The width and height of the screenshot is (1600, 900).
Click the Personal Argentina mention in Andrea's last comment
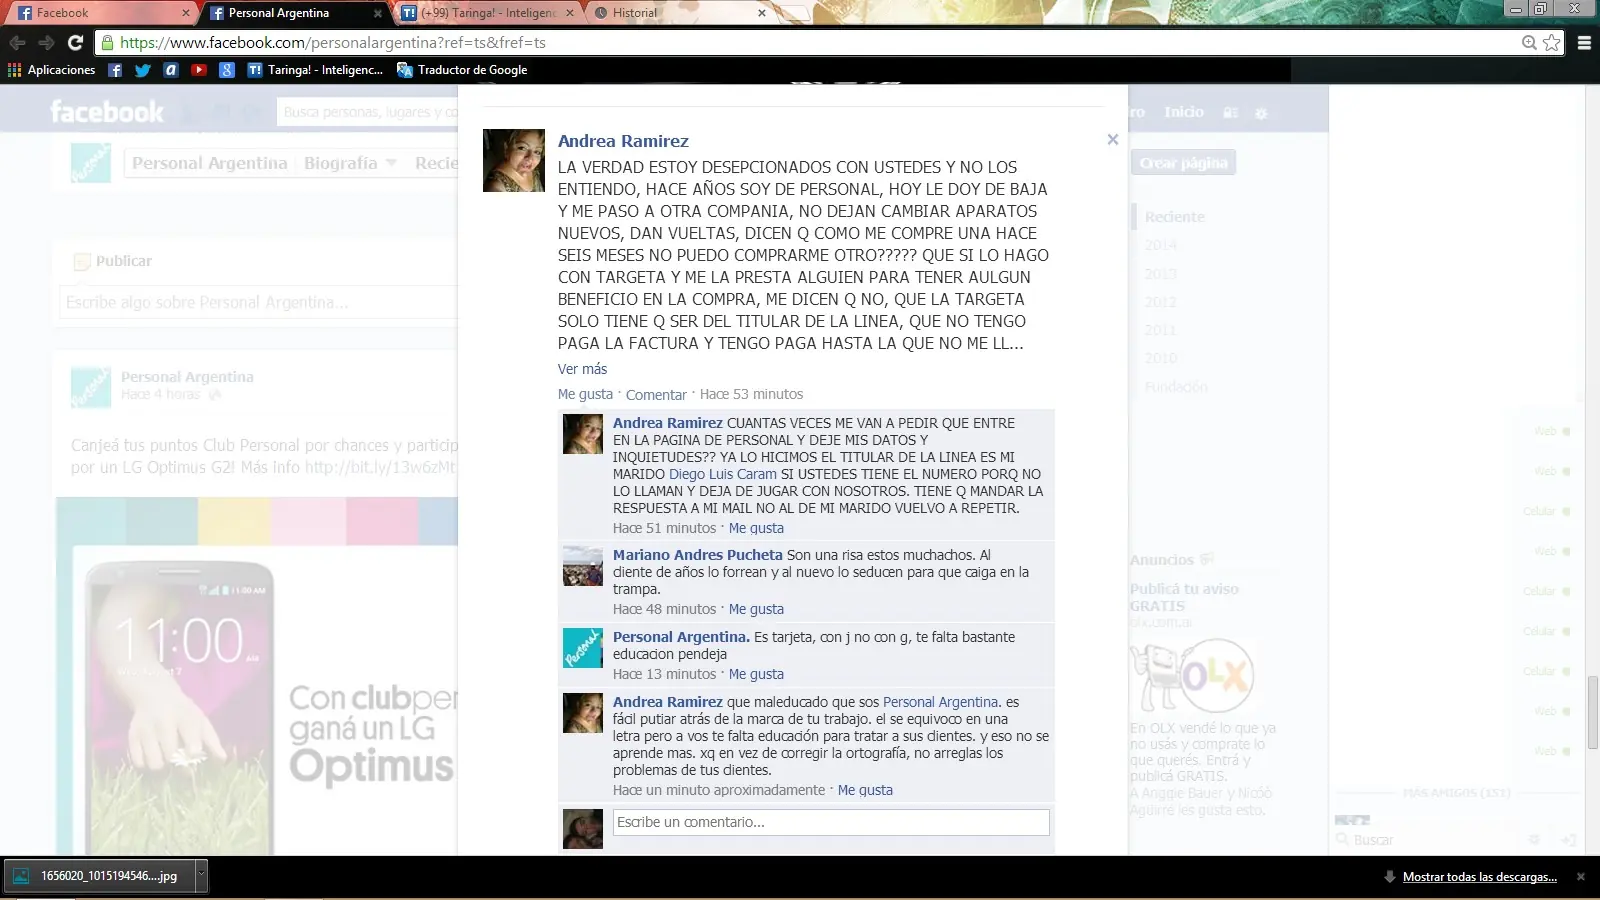click(x=940, y=702)
